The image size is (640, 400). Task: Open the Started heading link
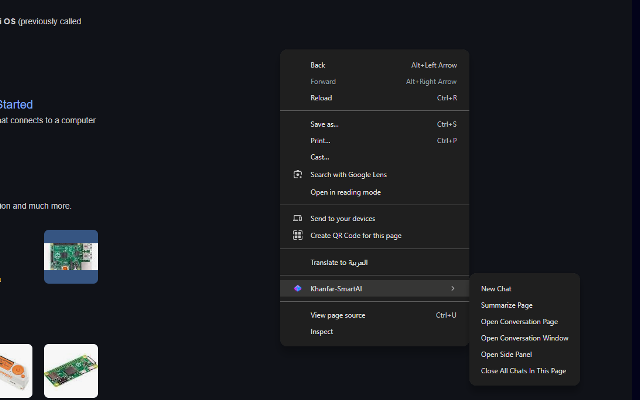16,104
